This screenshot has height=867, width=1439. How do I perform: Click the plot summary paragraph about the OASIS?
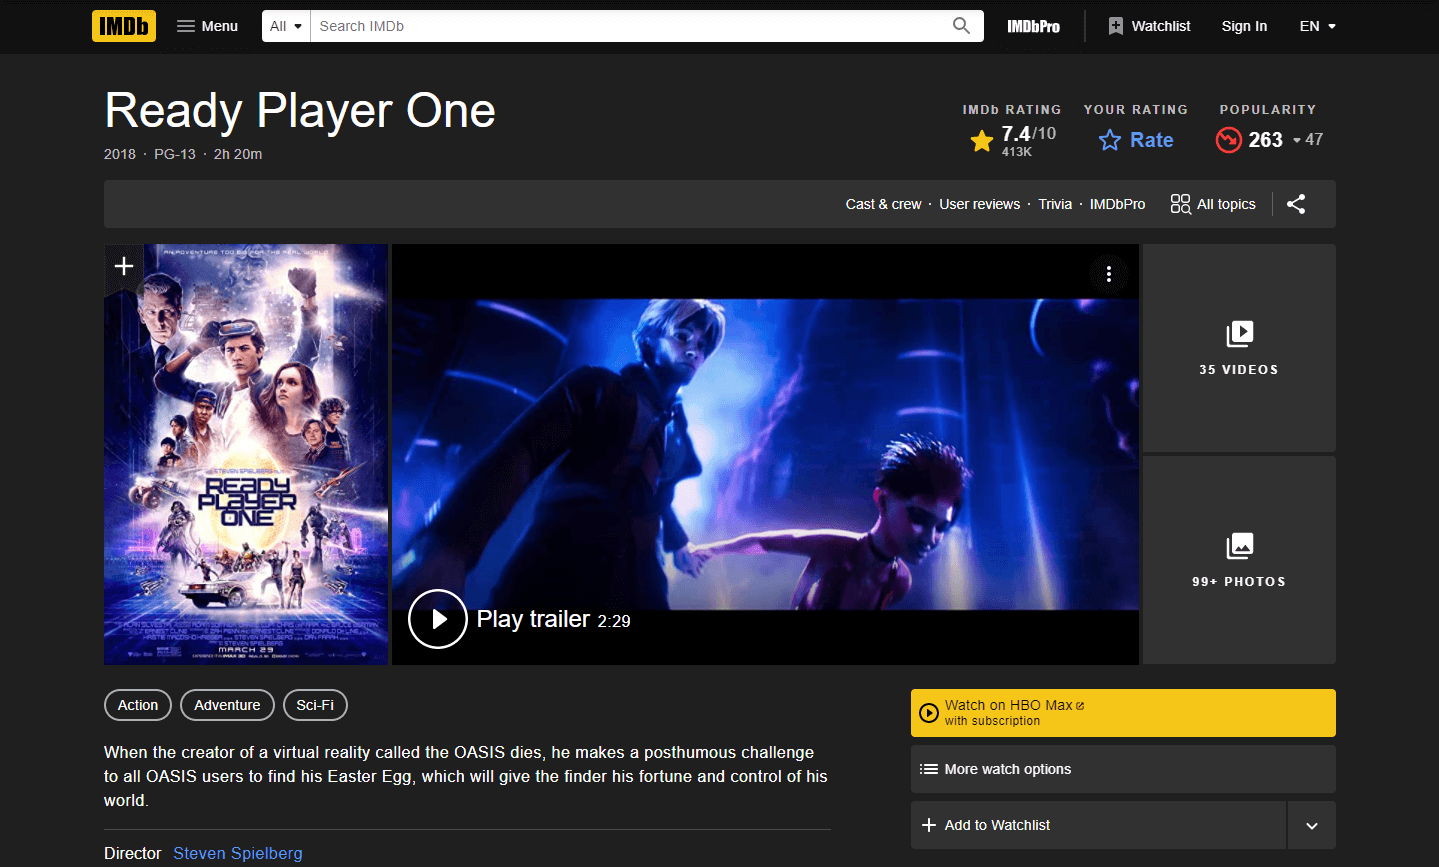(x=466, y=776)
